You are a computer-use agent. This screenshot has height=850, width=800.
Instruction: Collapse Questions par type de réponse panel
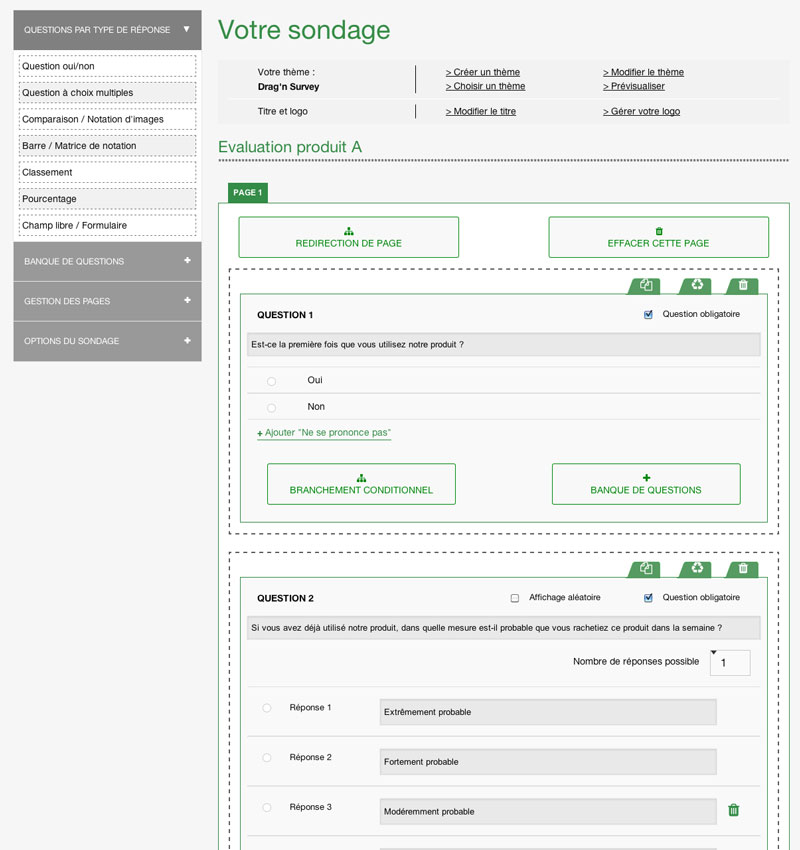click(186, 30)
